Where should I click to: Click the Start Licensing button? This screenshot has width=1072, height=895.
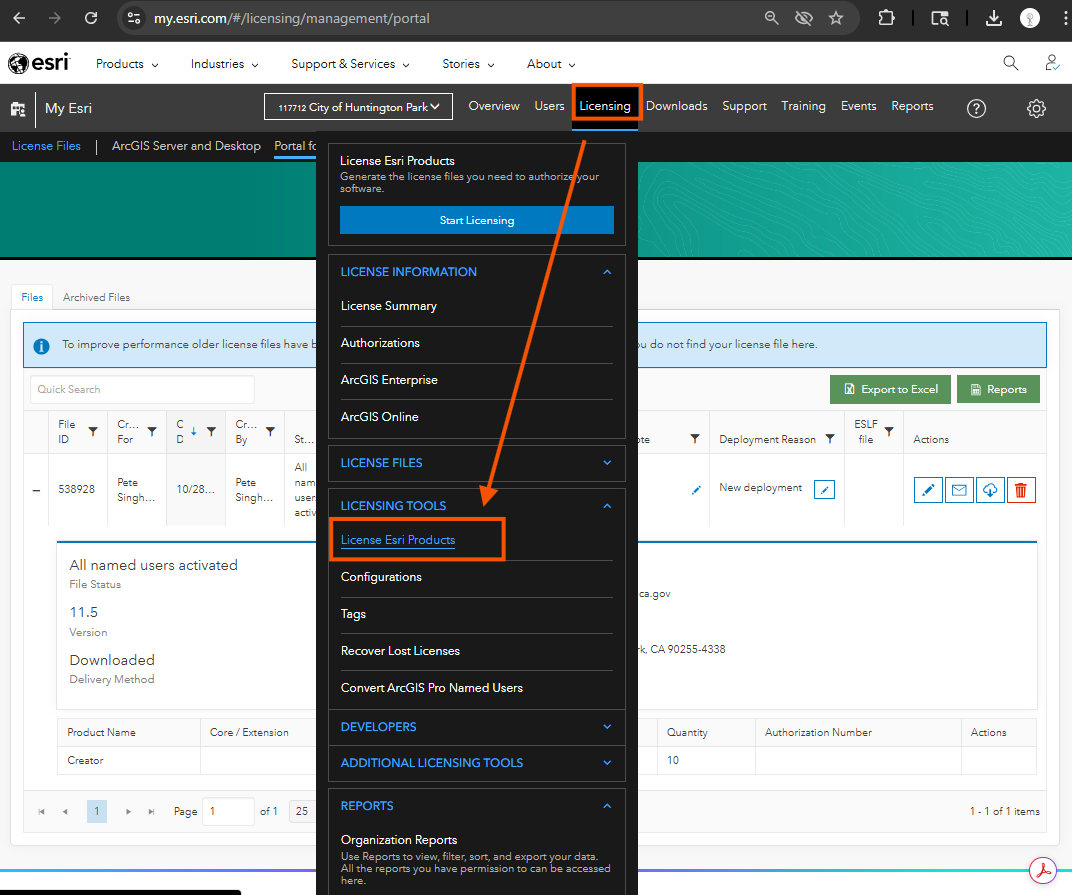pyautogui.click(x=477, y=220)
